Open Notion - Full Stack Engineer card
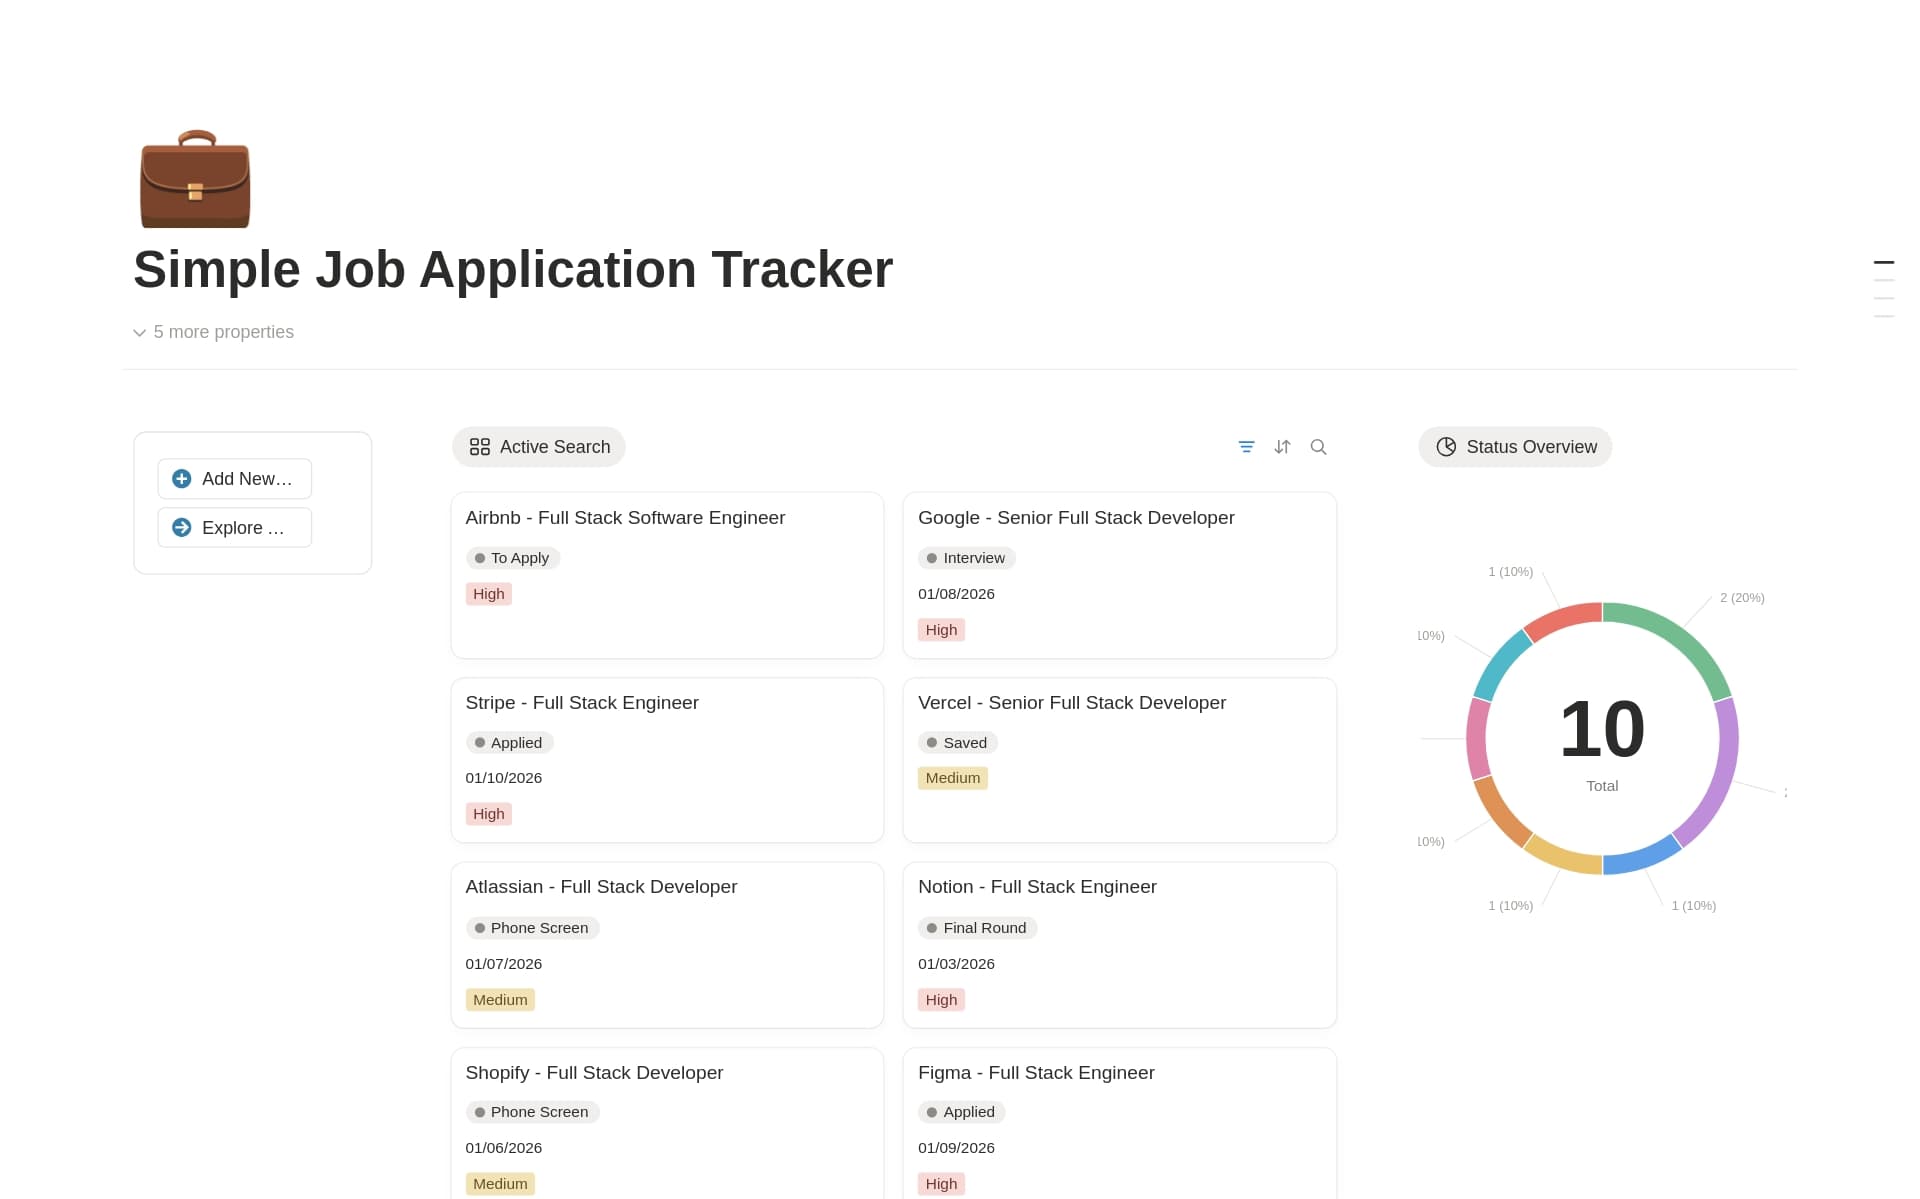The width and height of the screenshot is (1920, 1199). [x=1119, y=945]
